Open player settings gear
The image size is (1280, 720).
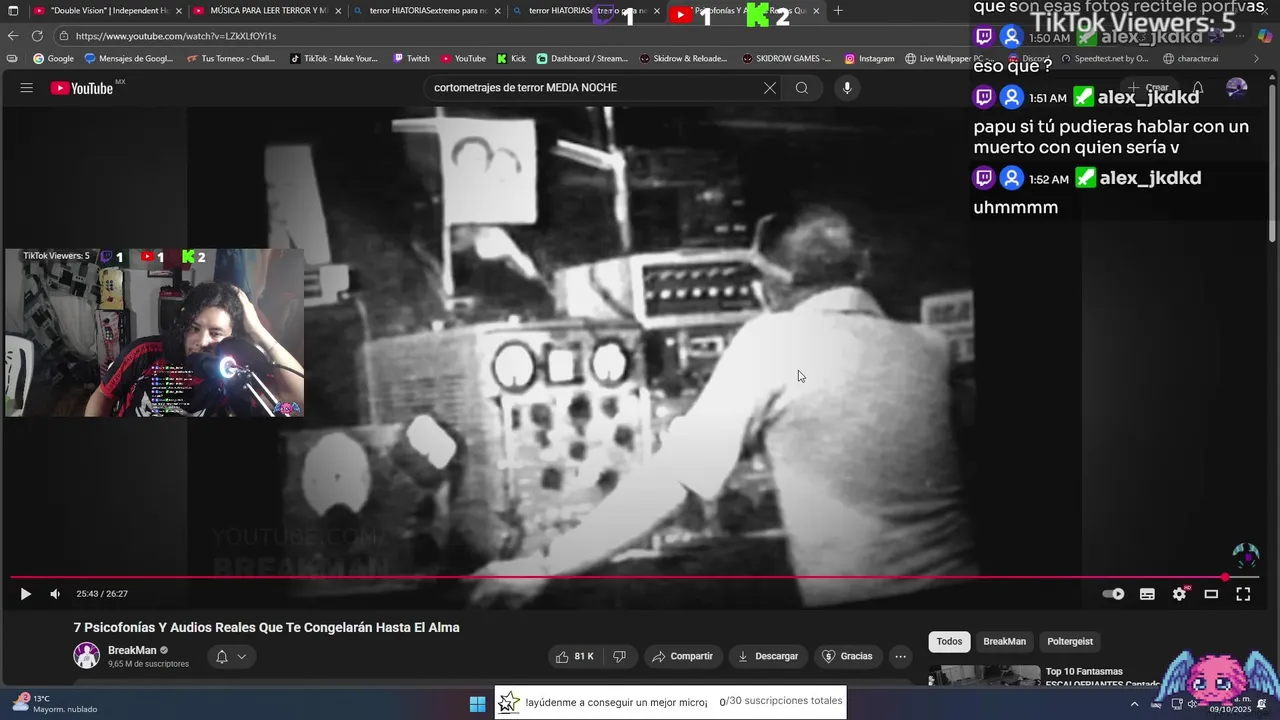pos(1179,594)
